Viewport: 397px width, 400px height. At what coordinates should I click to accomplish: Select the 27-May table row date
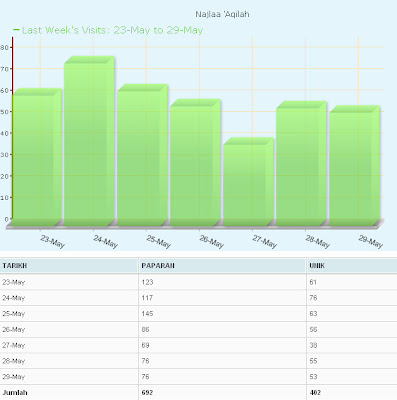[x=14, y=345]
